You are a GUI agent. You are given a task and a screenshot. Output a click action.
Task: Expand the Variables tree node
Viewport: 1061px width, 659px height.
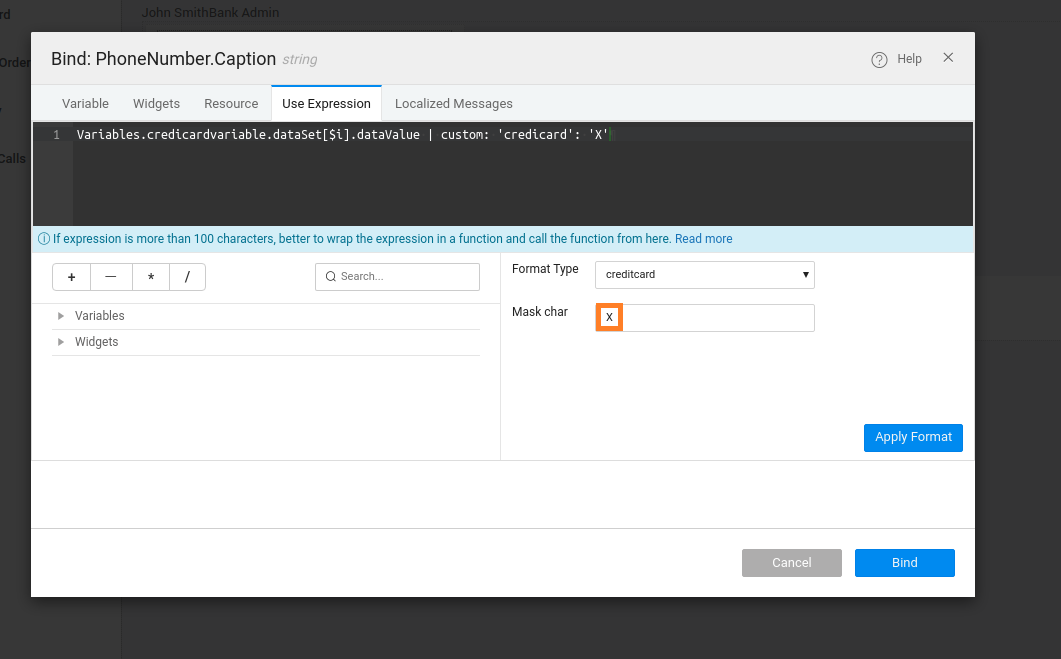[62, 316]
